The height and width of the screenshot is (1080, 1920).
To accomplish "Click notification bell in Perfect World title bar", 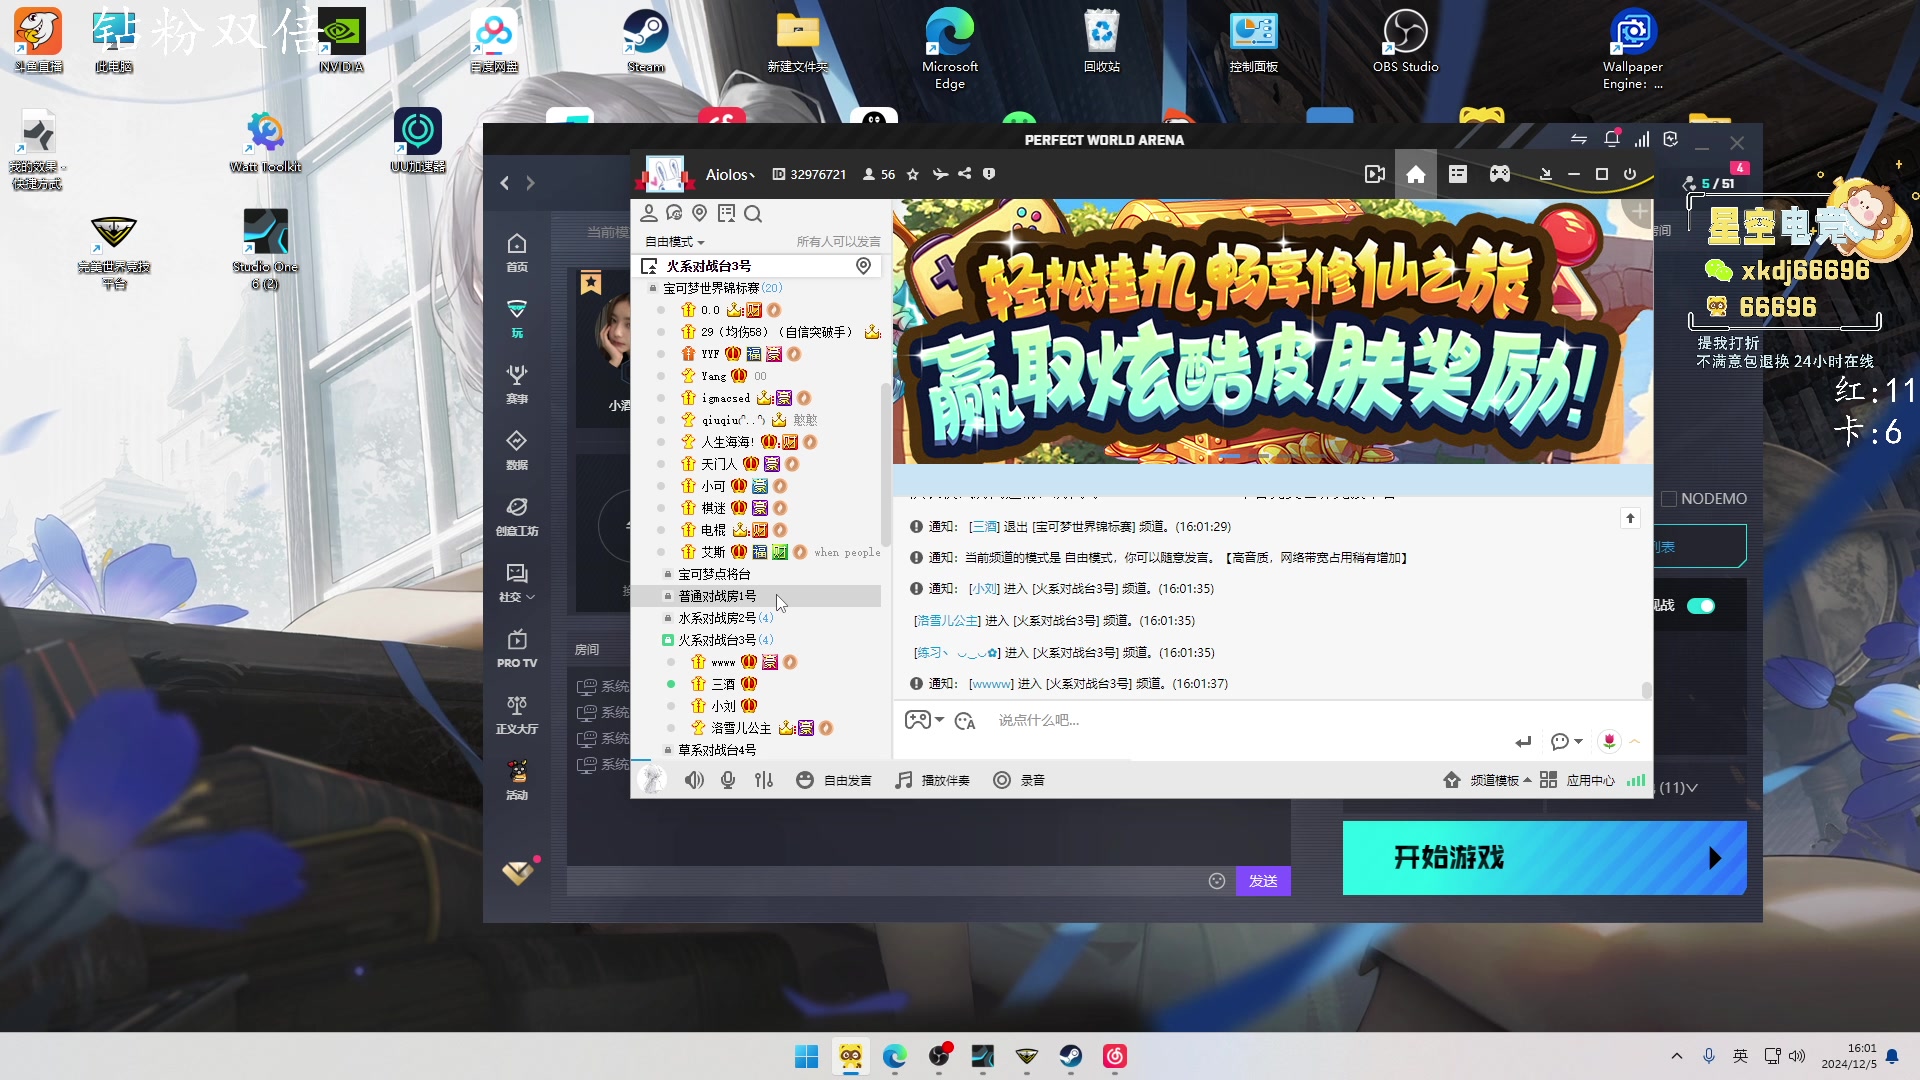I will click(x=1611, y=140).
